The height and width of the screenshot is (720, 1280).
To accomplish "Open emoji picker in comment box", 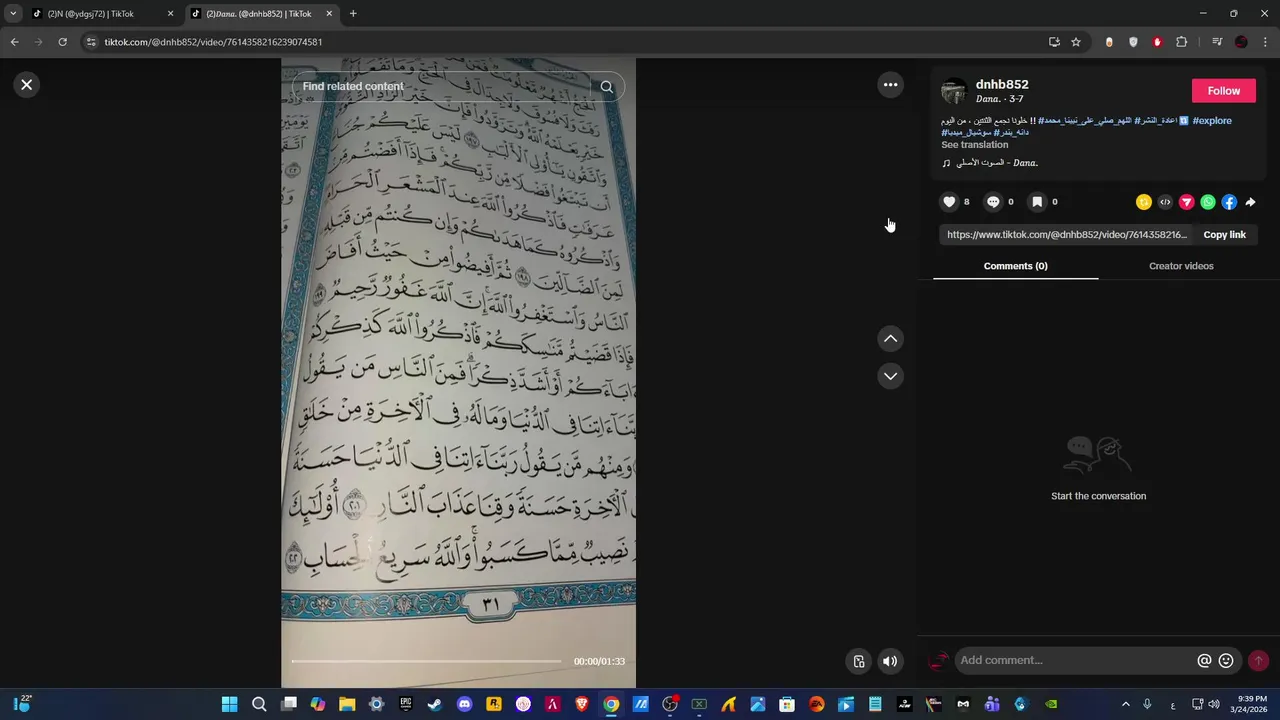I will pyautogui.click(x=1226, y=661).
